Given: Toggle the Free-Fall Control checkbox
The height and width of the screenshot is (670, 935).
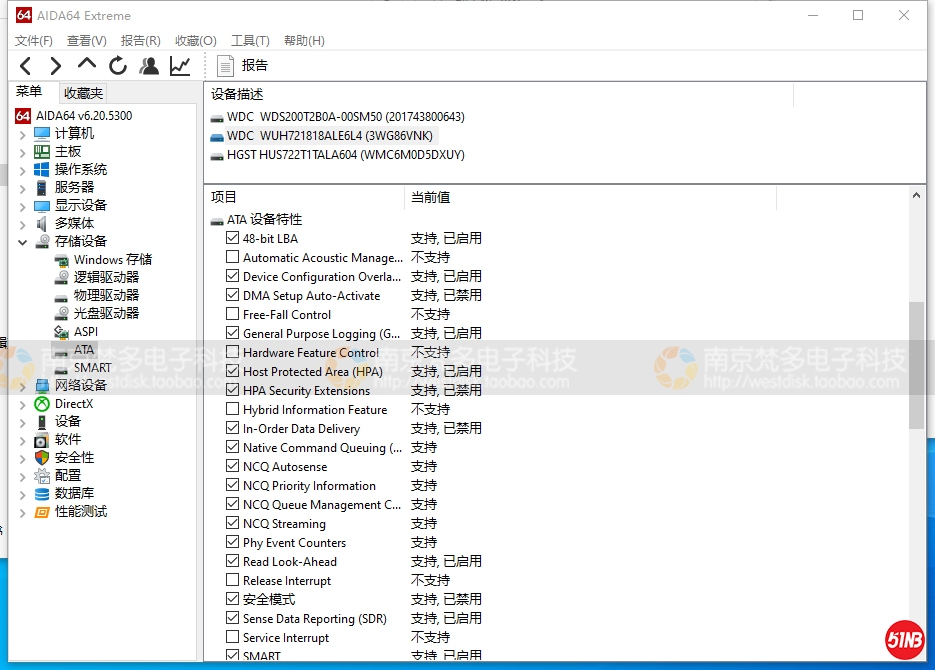Looking at the screenshot, I should [x=233, y=314].
